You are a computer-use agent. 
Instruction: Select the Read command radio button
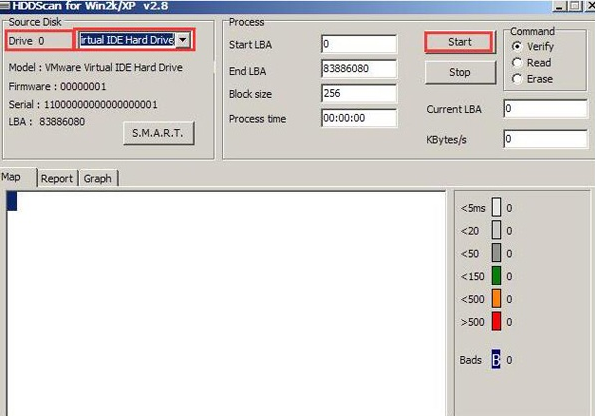(x=516, y=63)
